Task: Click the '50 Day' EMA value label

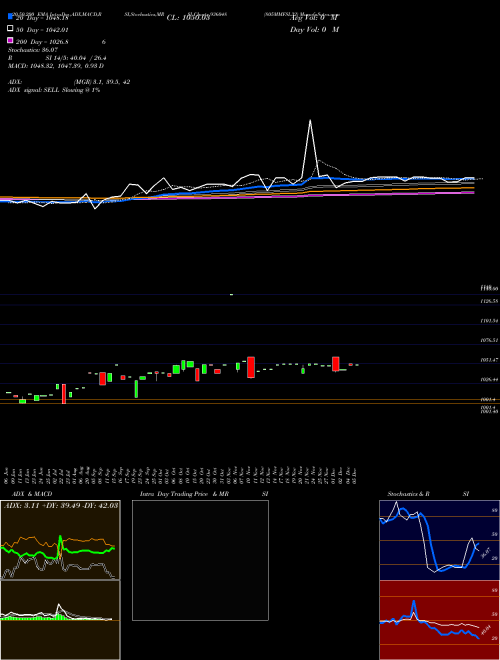Action: pyautogui.click(x=42, y=30)
